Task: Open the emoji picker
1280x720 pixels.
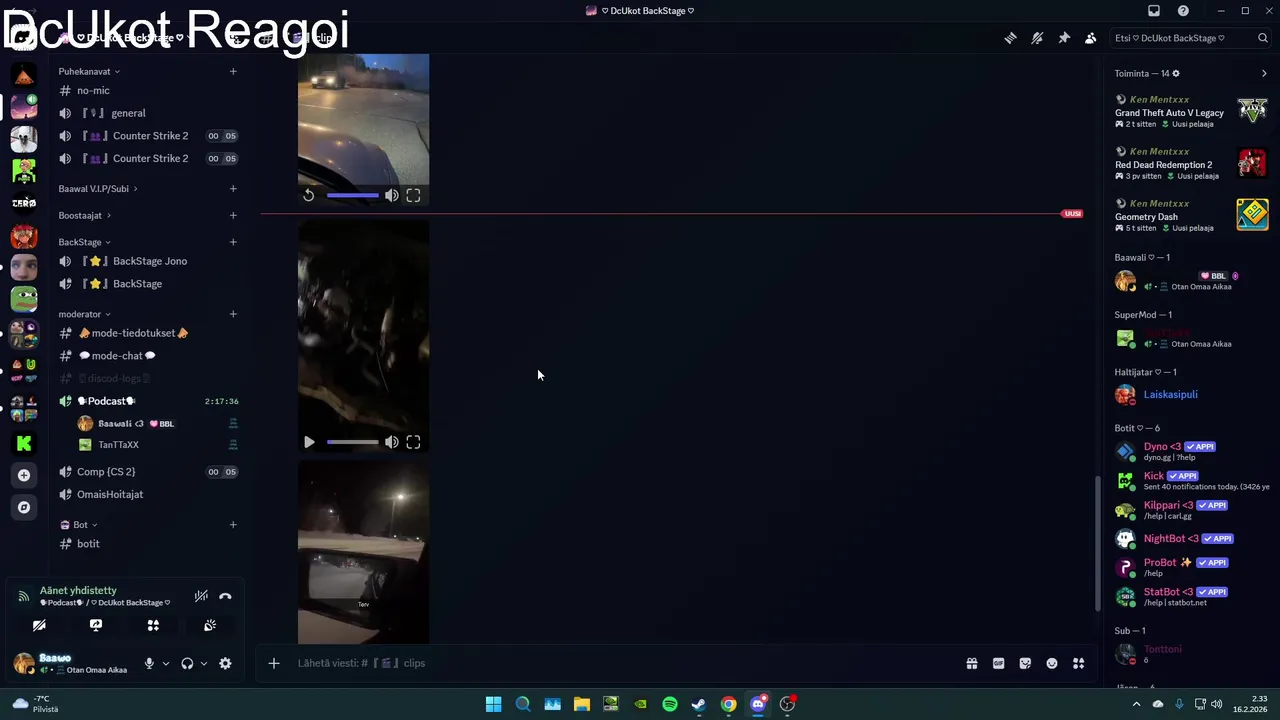Action: 1052,663
